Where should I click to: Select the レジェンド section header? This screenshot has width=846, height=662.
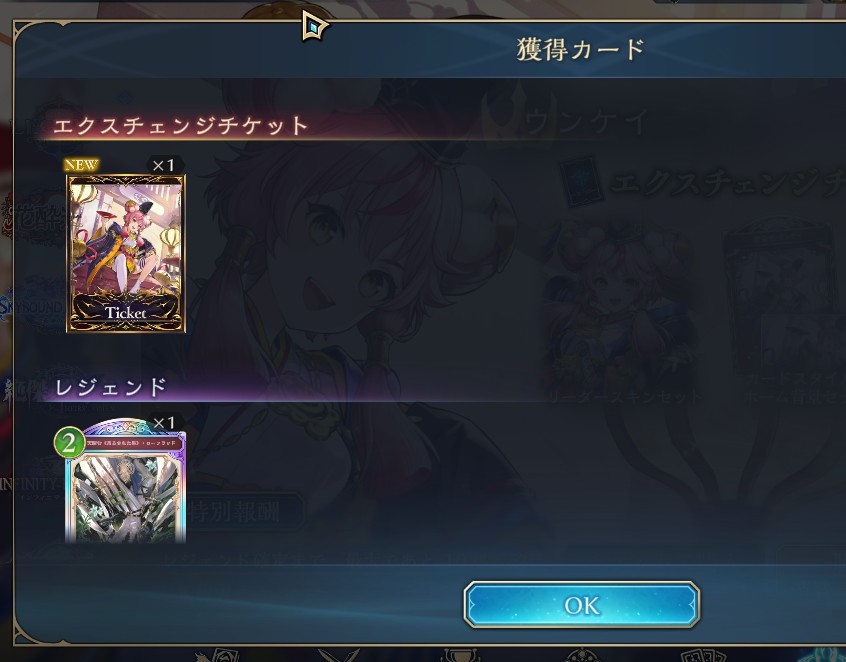[x=111, y=387]
